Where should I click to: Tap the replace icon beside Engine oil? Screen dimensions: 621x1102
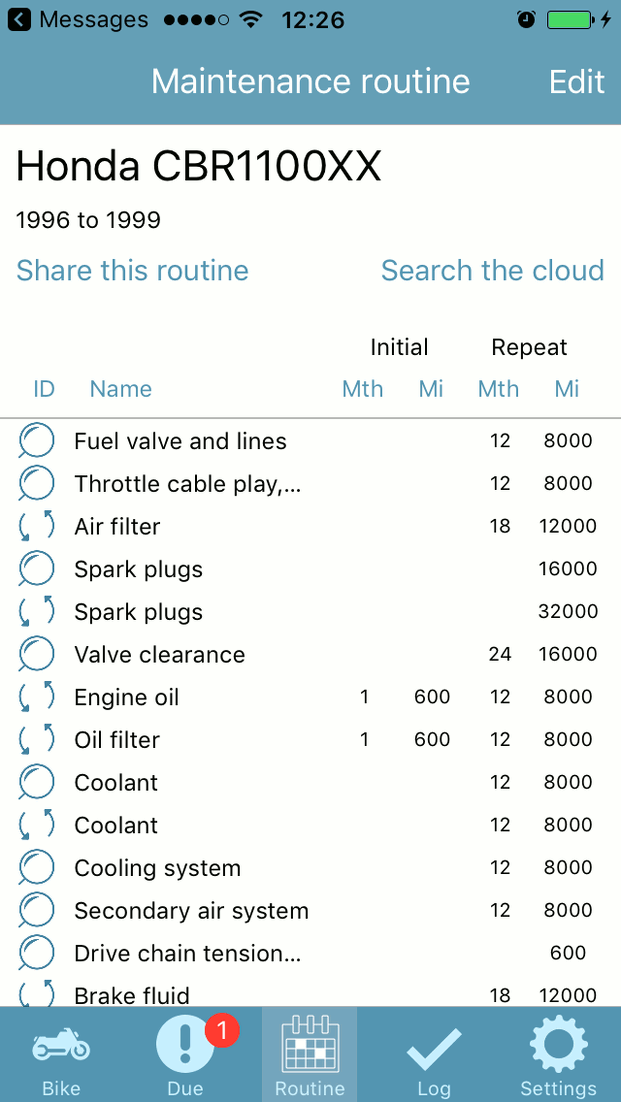pos(37,697)
